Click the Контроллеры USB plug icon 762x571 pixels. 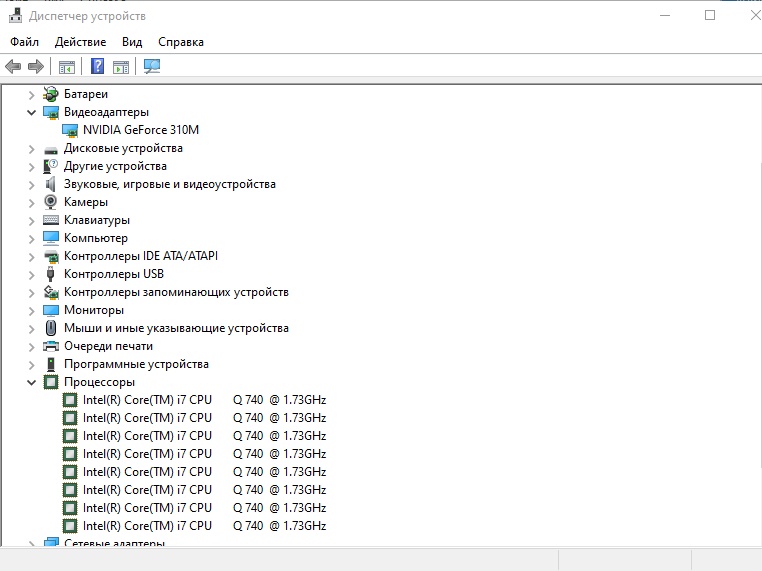tap(50, 274)
